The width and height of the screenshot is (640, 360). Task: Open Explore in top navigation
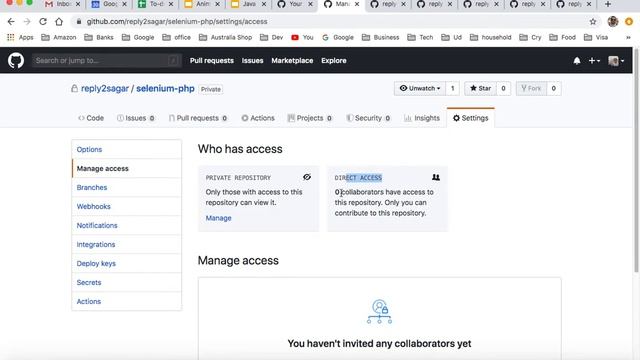point(333,60)
